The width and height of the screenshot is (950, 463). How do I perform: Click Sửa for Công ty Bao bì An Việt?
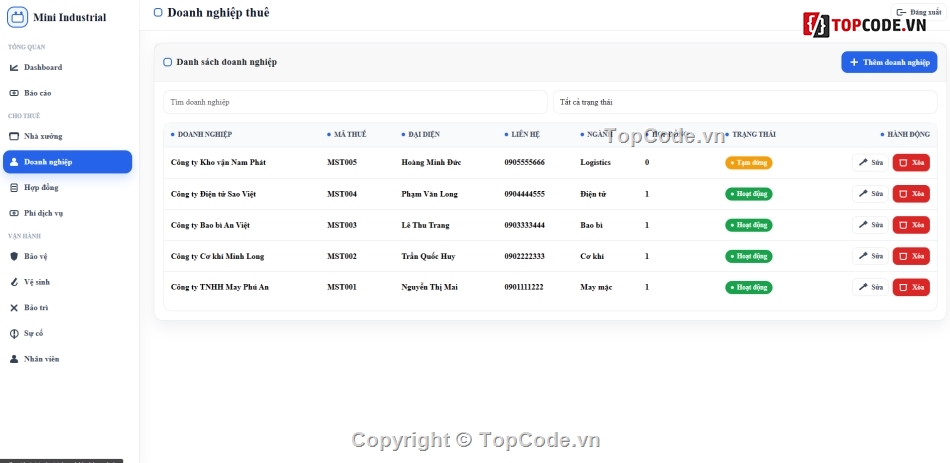pyautogui.click(x=871, y=225)
